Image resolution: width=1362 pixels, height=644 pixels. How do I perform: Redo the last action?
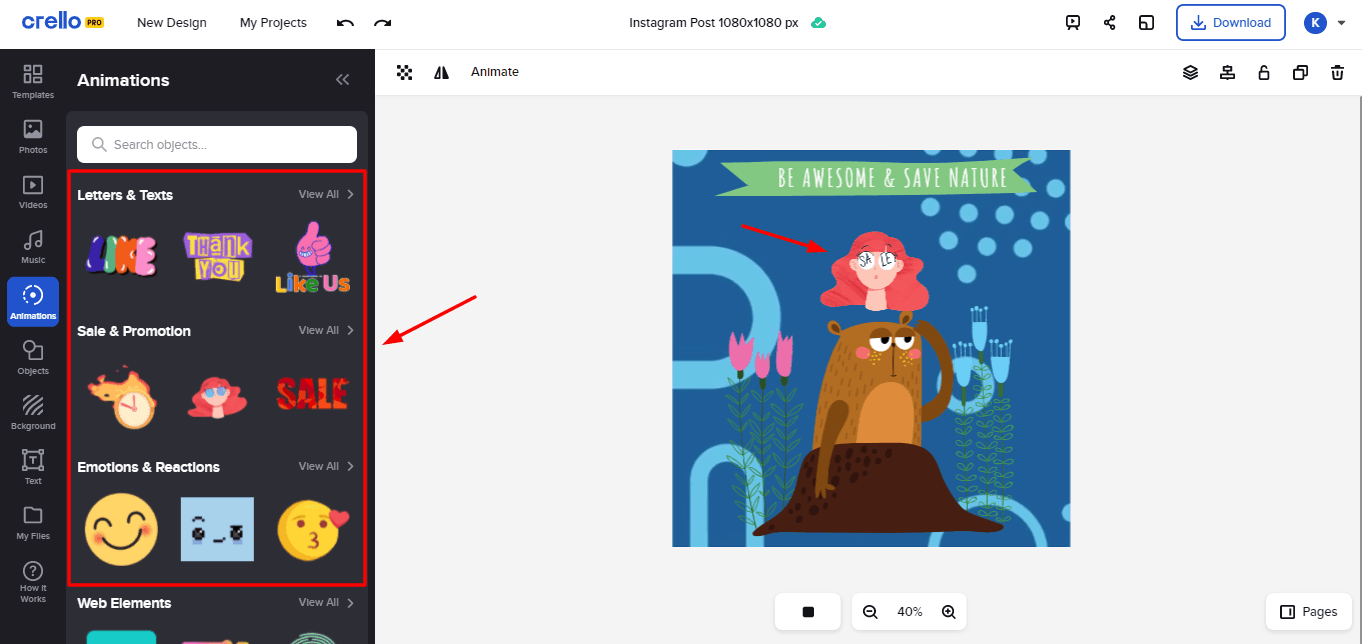(382, 22)
